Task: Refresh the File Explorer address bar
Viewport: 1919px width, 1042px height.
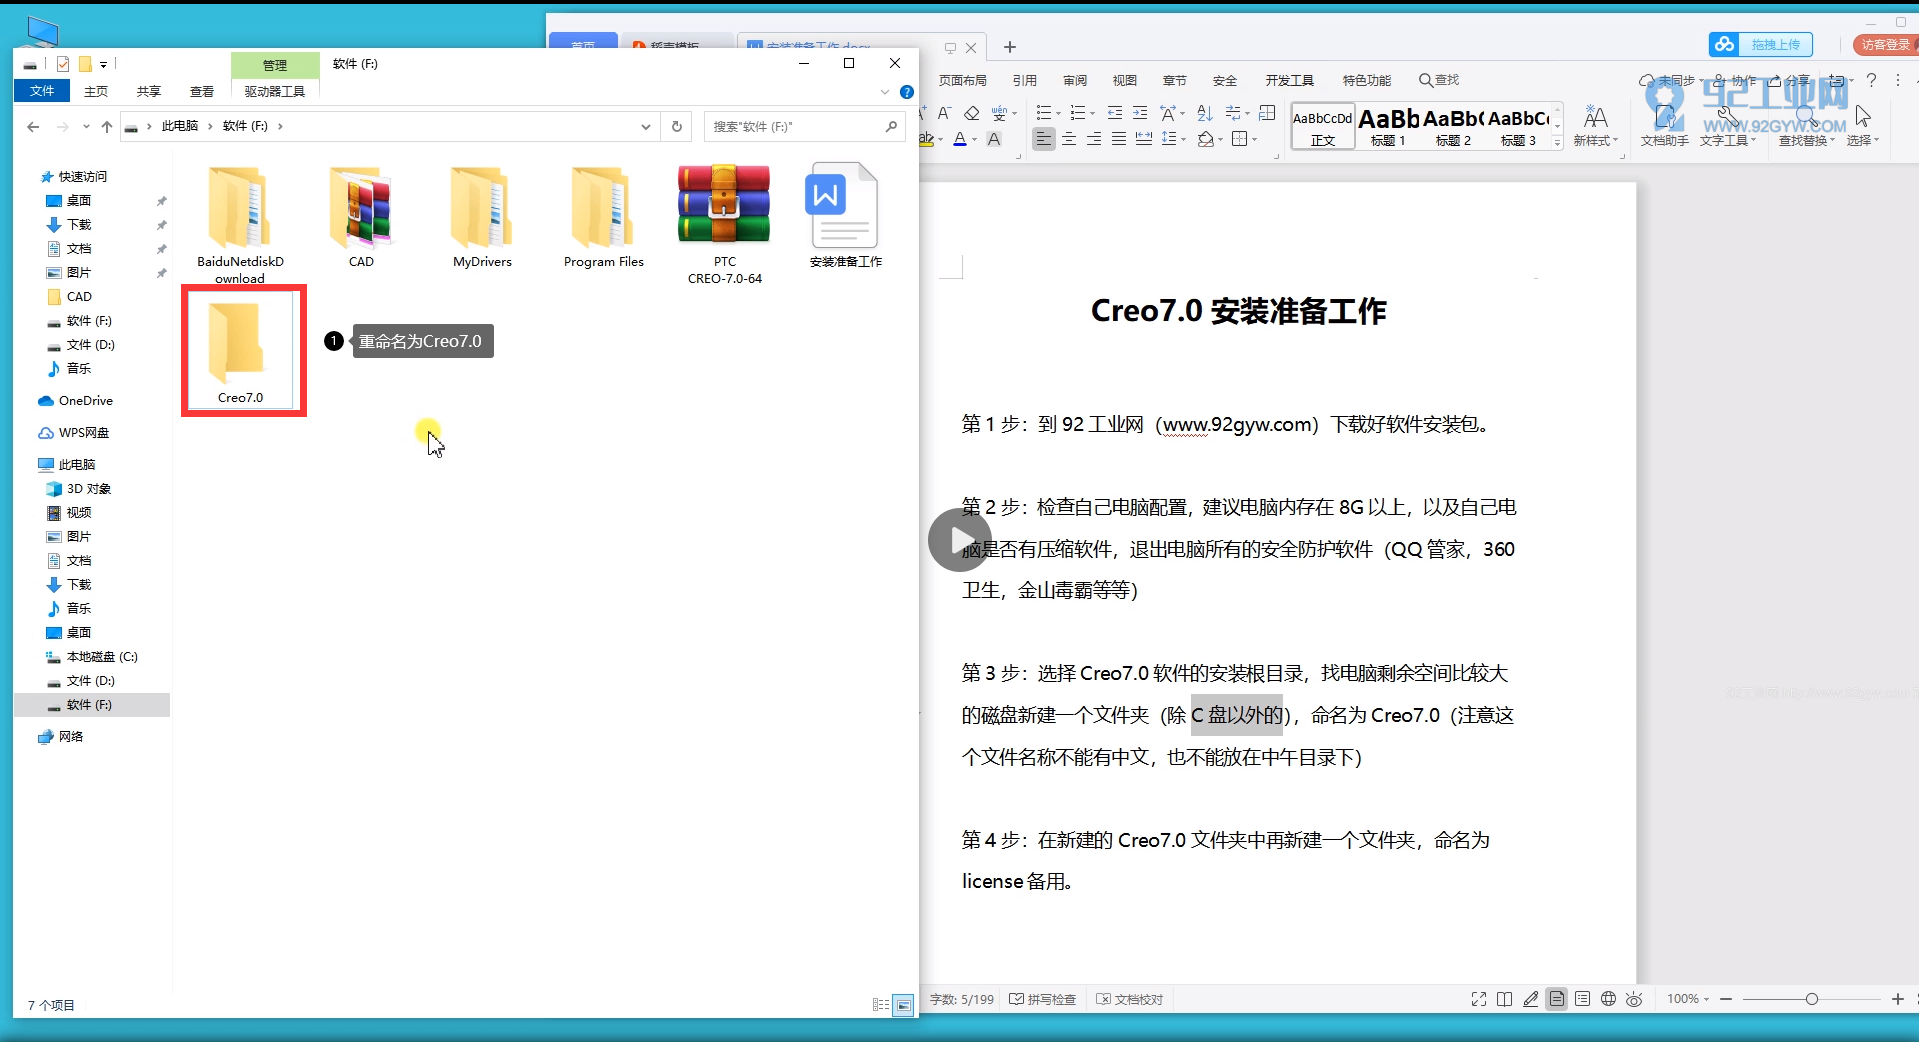Action: point(677,127)
